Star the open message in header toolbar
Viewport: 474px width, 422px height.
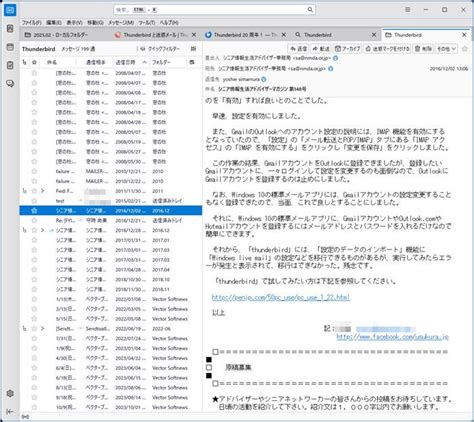[465, 49]
